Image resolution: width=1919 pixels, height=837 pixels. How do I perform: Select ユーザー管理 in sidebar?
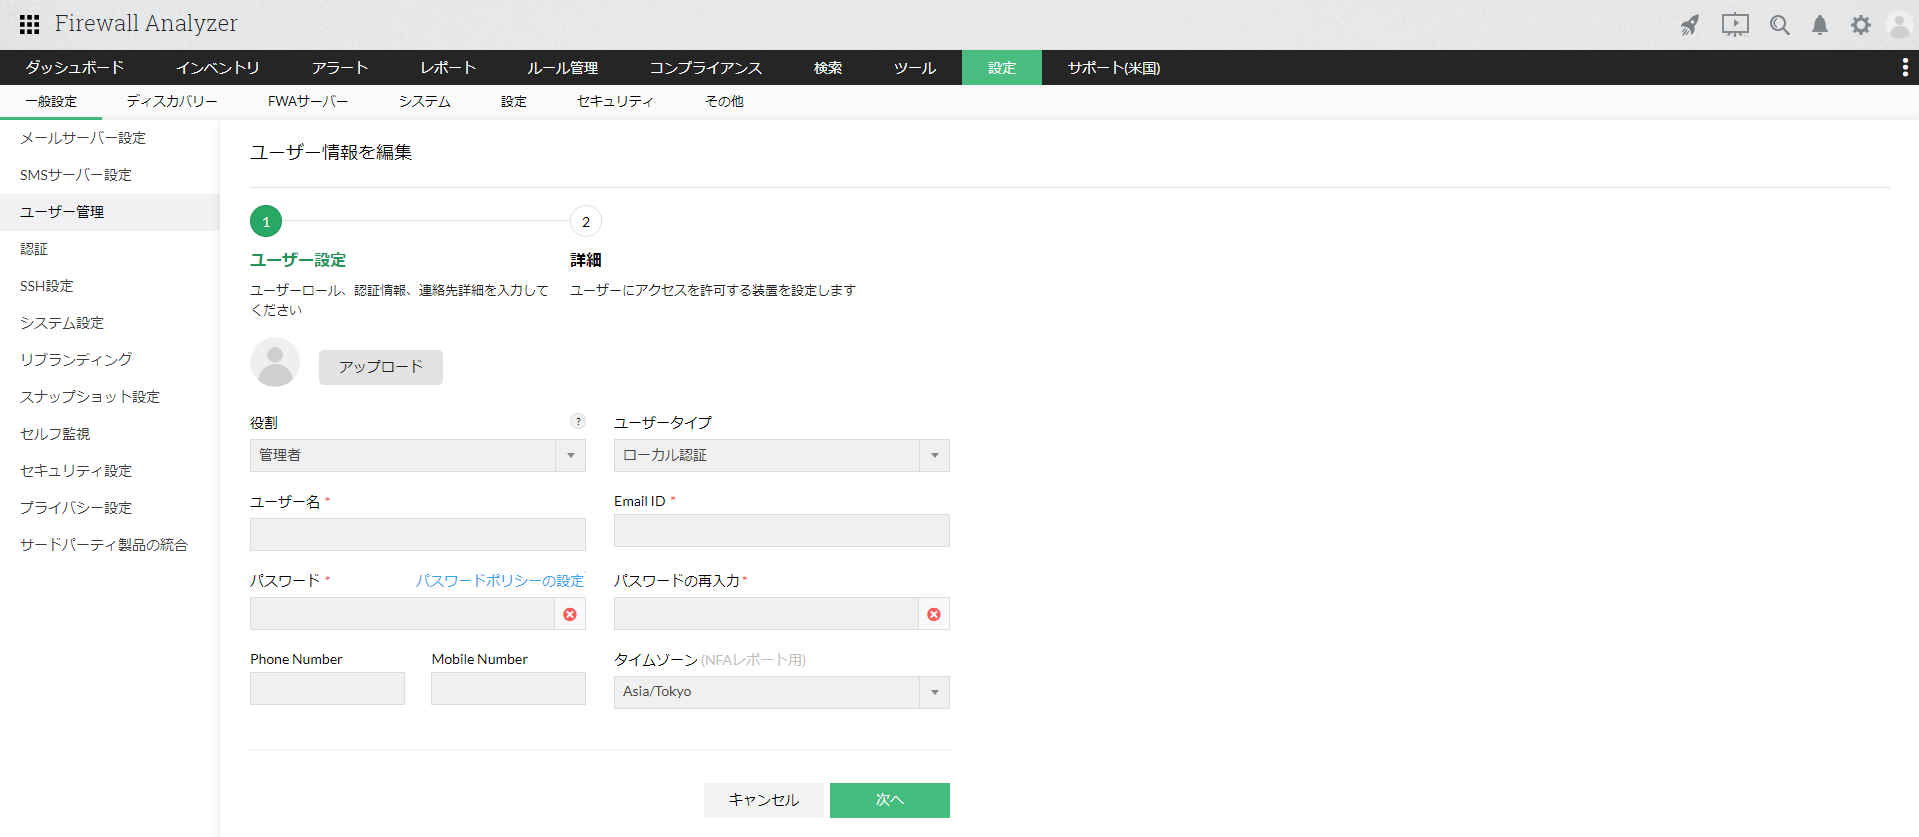tap(110, 212)
